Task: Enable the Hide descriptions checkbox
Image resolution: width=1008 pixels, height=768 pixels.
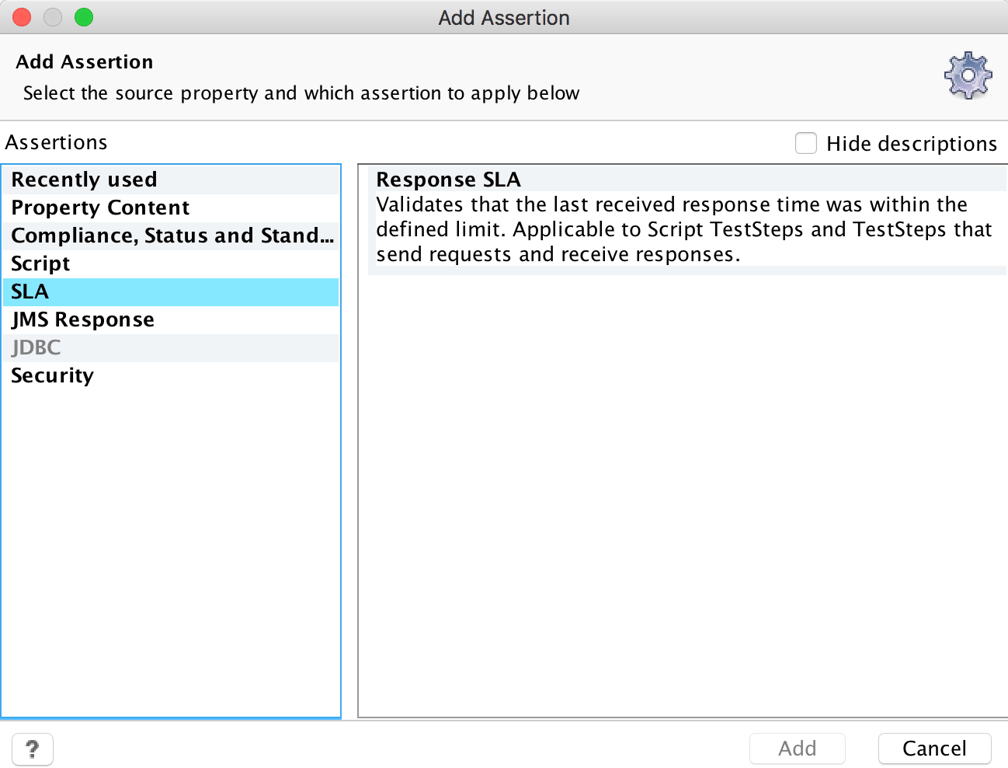Action: pos(806,143)
